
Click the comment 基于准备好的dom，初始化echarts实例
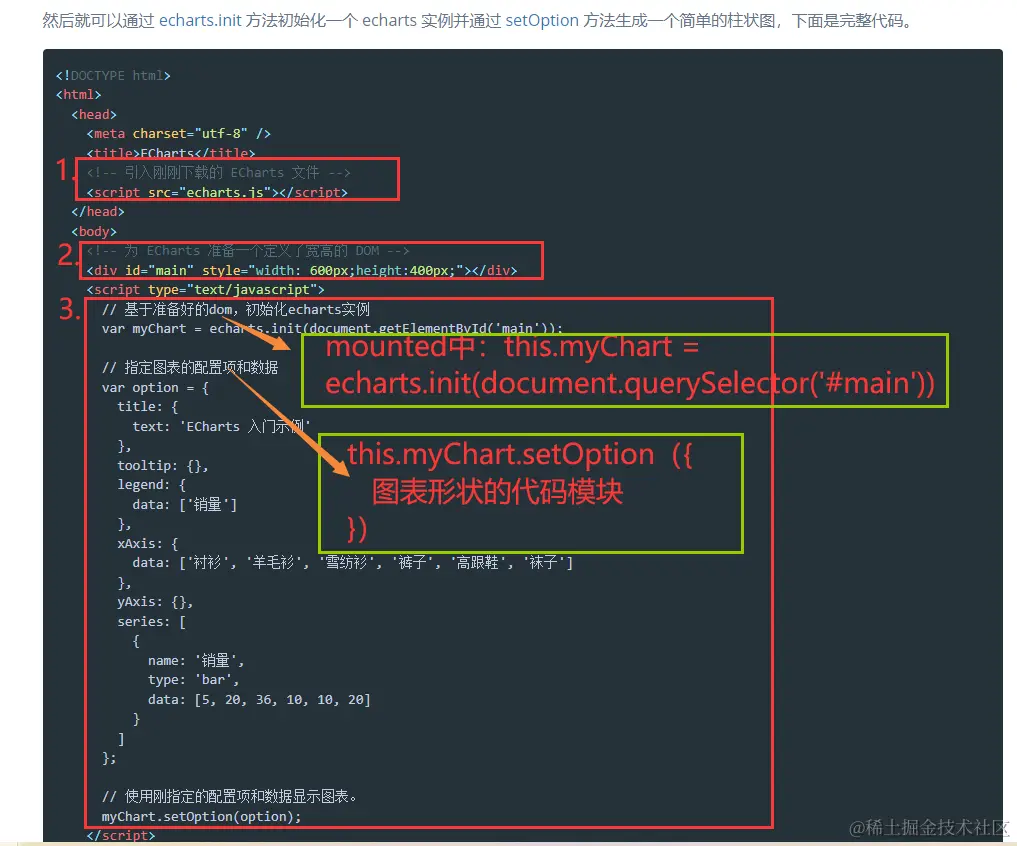pyautogui.click(x=235, y=309)
